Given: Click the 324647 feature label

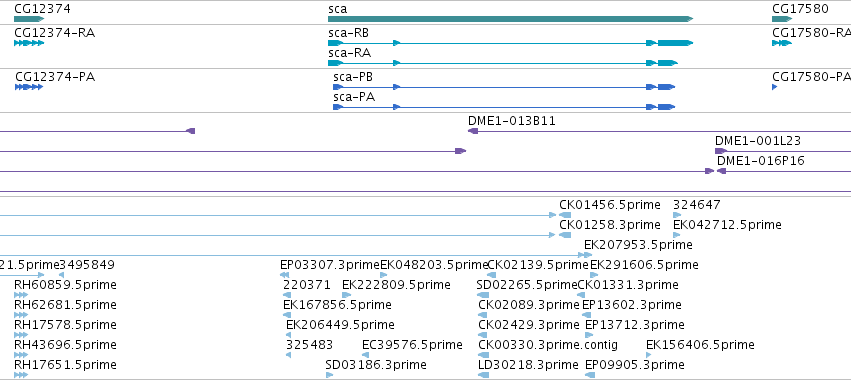Looking at the screenshot, I should tap(697, 205).
